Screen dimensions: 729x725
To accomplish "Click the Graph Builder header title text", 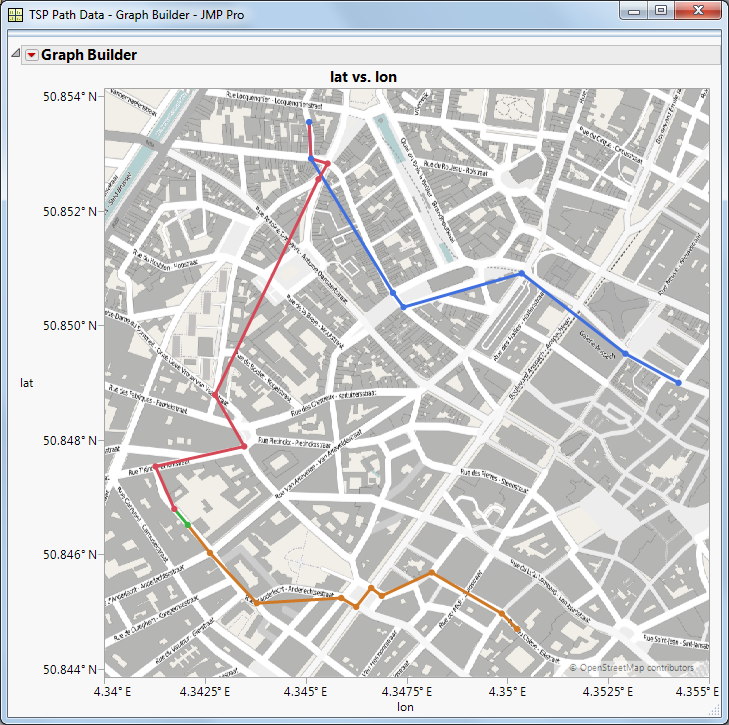I will (89, 55).
